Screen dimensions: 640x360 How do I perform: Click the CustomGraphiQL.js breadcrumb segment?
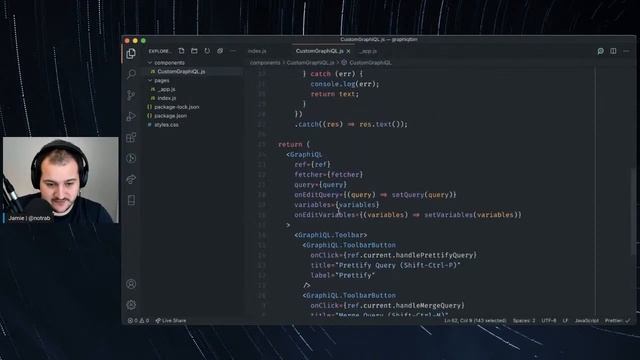click(310, 63)
